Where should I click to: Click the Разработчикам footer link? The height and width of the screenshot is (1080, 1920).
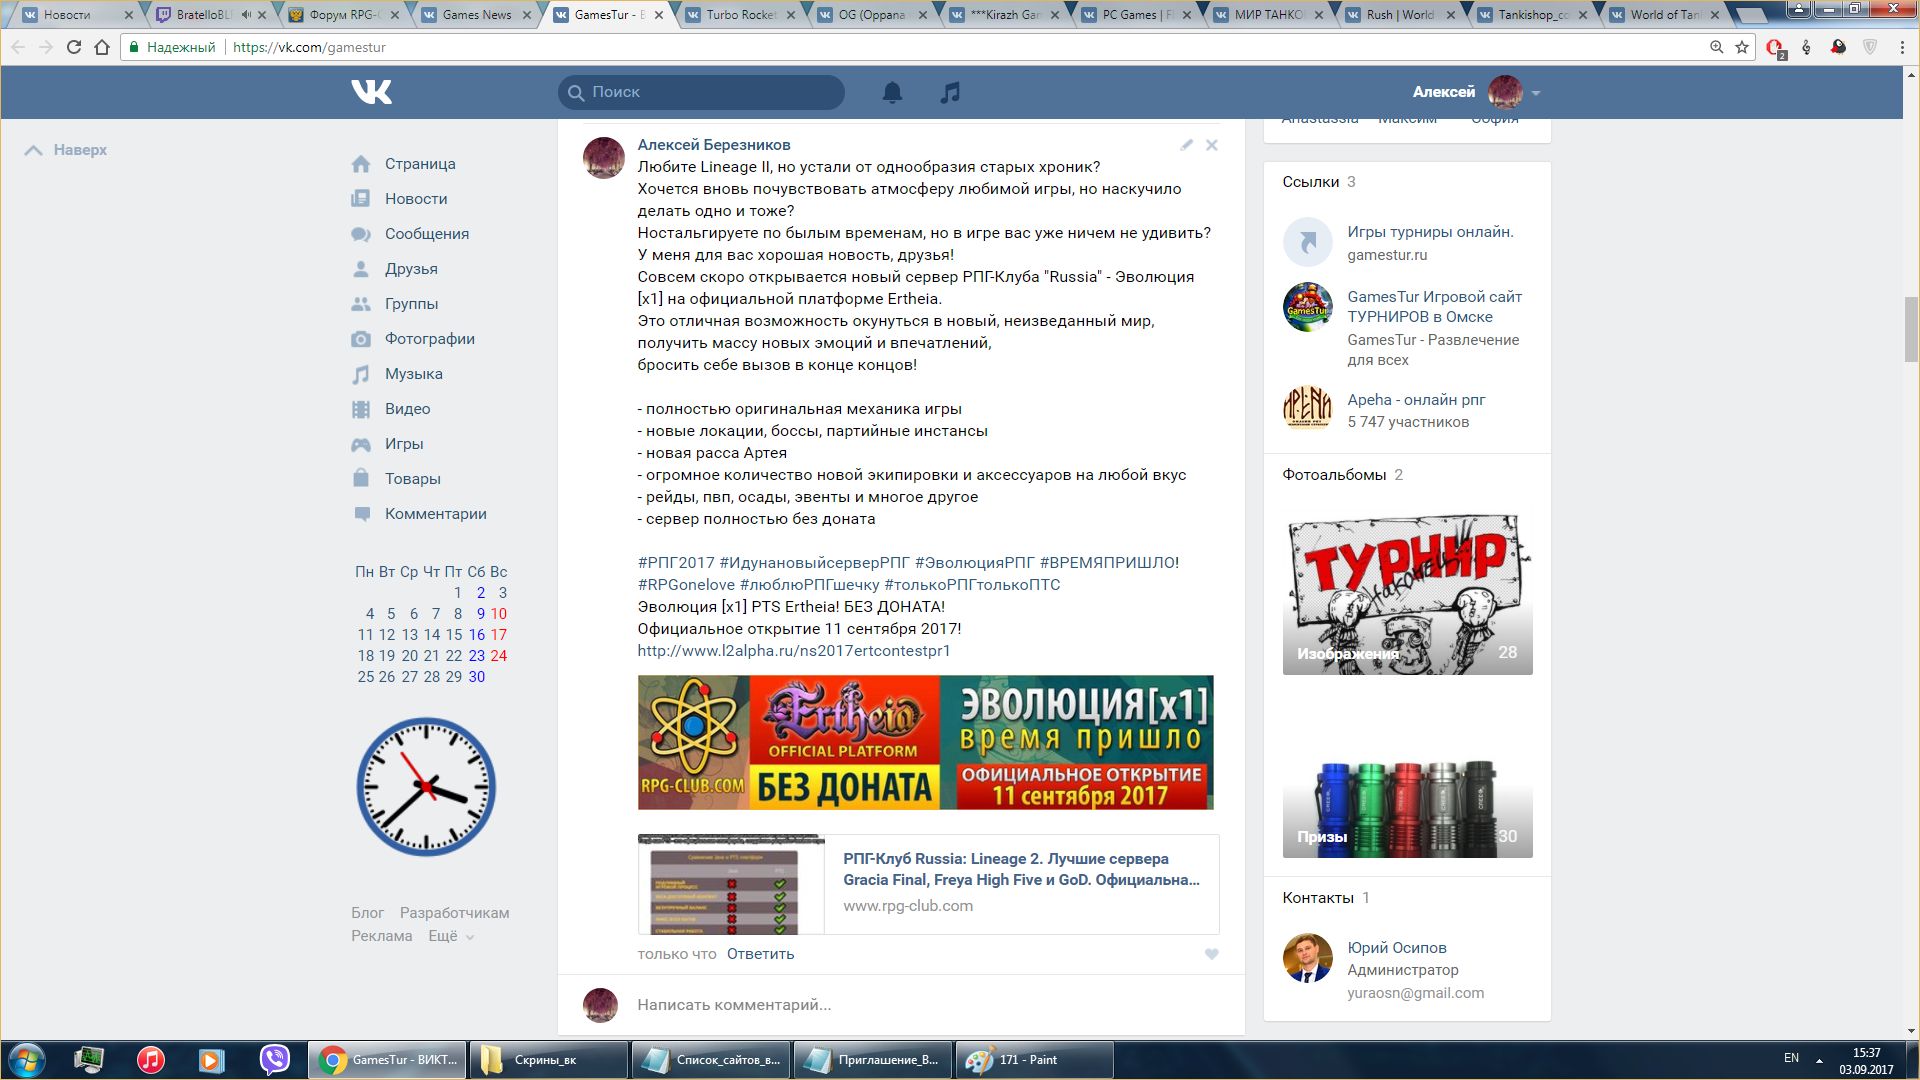coord(454,913)
